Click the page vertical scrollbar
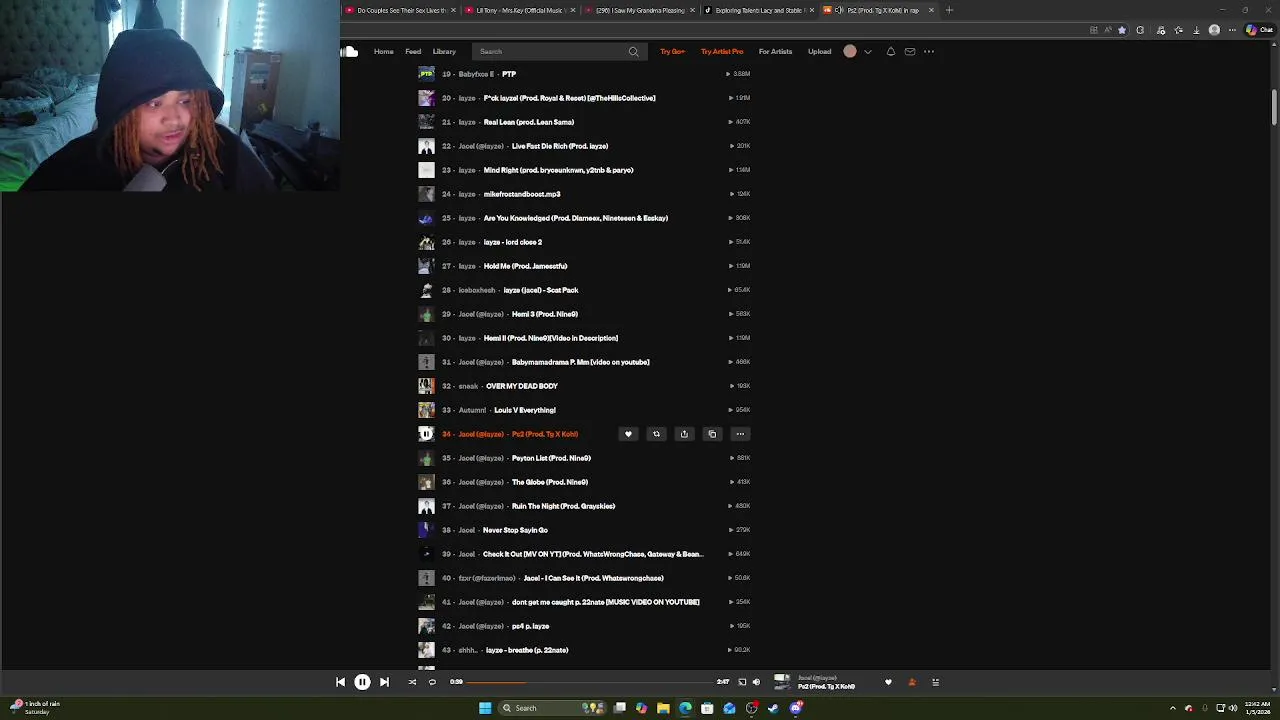The height and width of the screenshot is (720, 1280). (1274, 108)
